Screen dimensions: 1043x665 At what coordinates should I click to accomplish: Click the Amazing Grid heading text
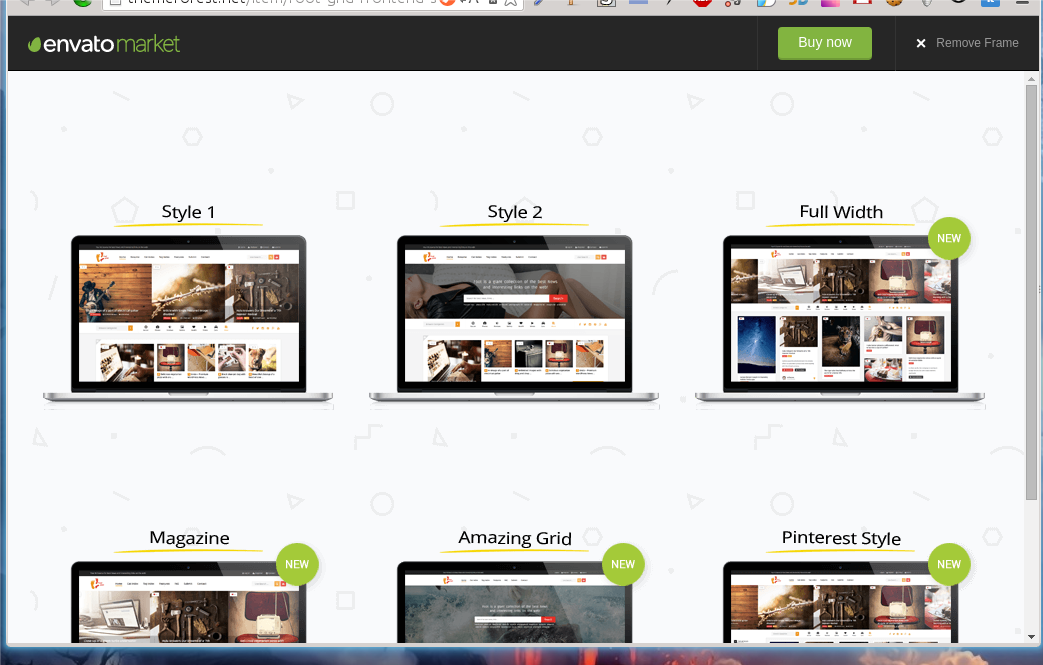(x=515, y=538)
